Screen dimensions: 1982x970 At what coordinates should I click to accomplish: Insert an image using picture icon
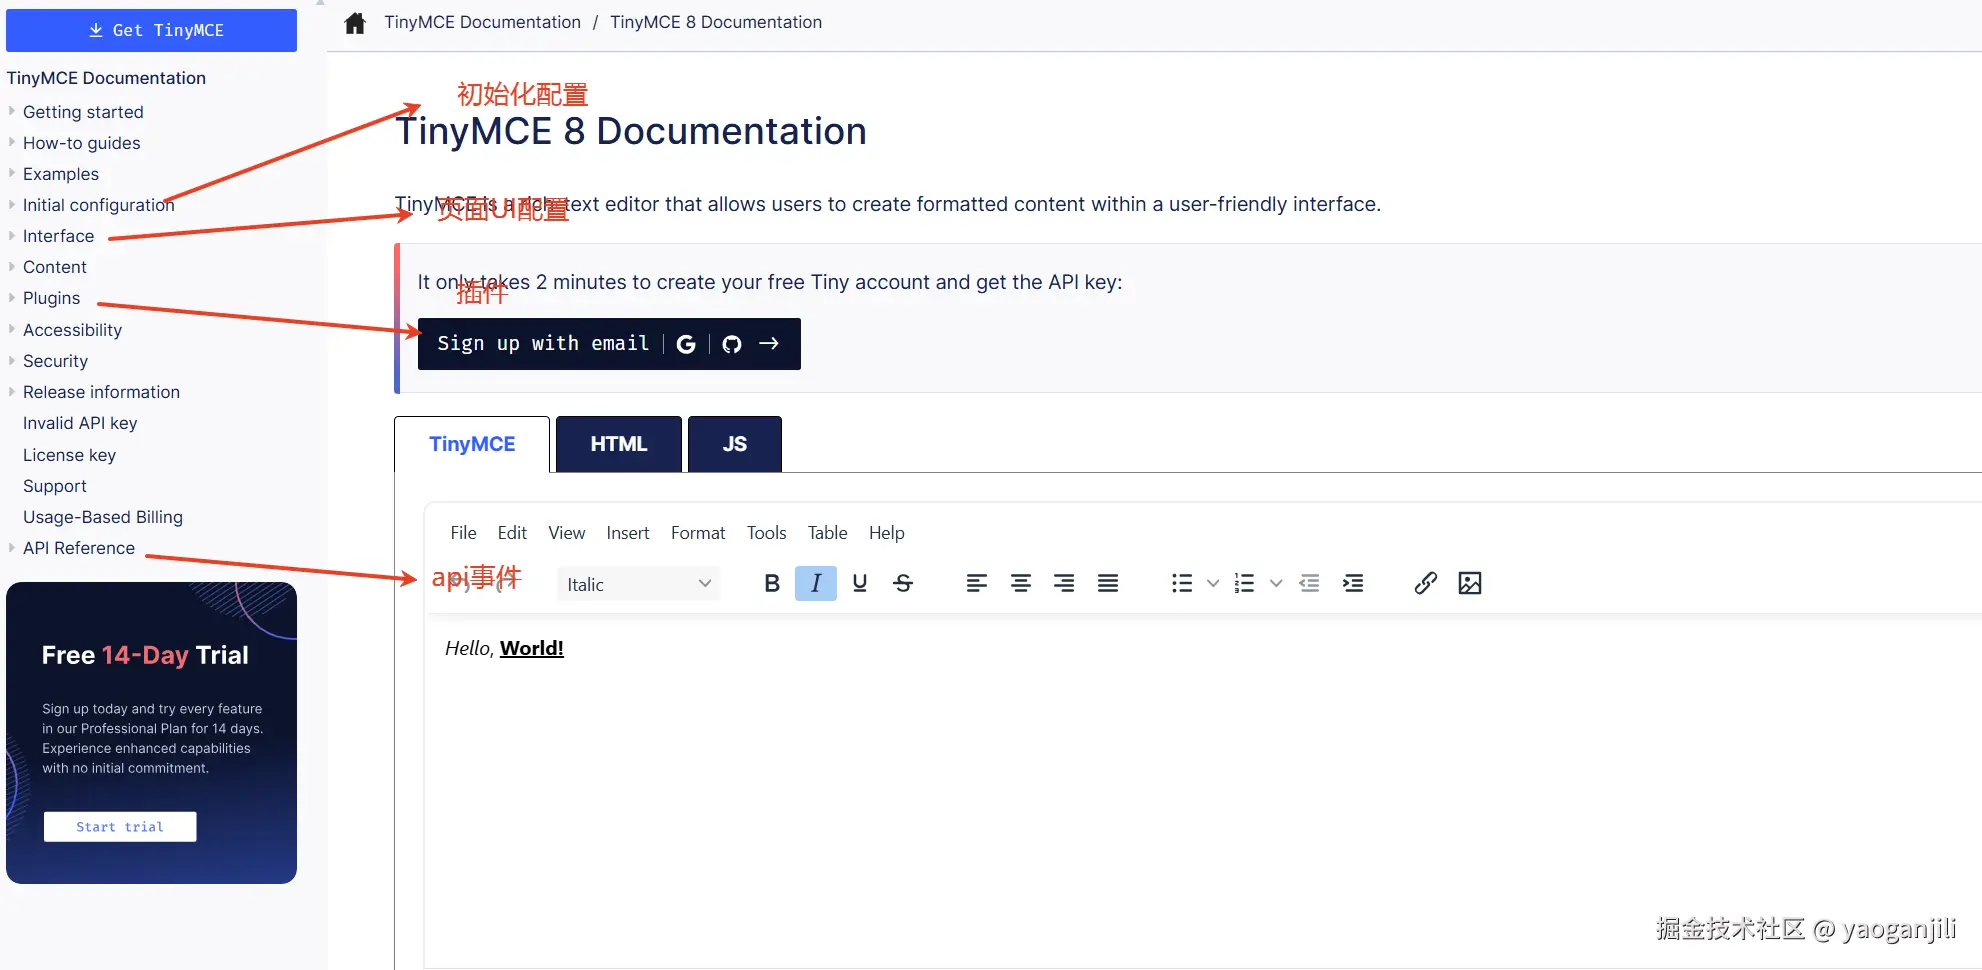1470,583
